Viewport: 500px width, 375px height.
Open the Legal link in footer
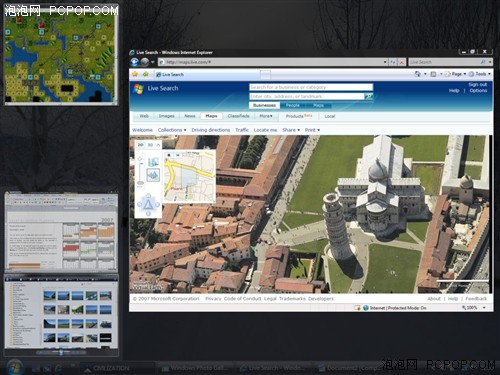(270, 299)
